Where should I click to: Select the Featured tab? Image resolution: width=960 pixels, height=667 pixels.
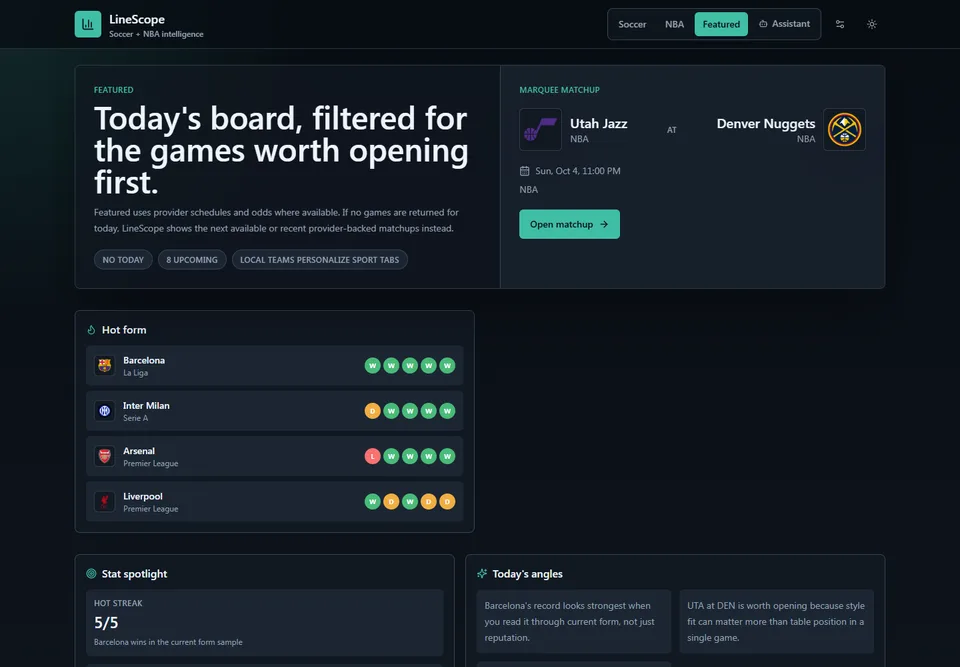pos(721,24)
